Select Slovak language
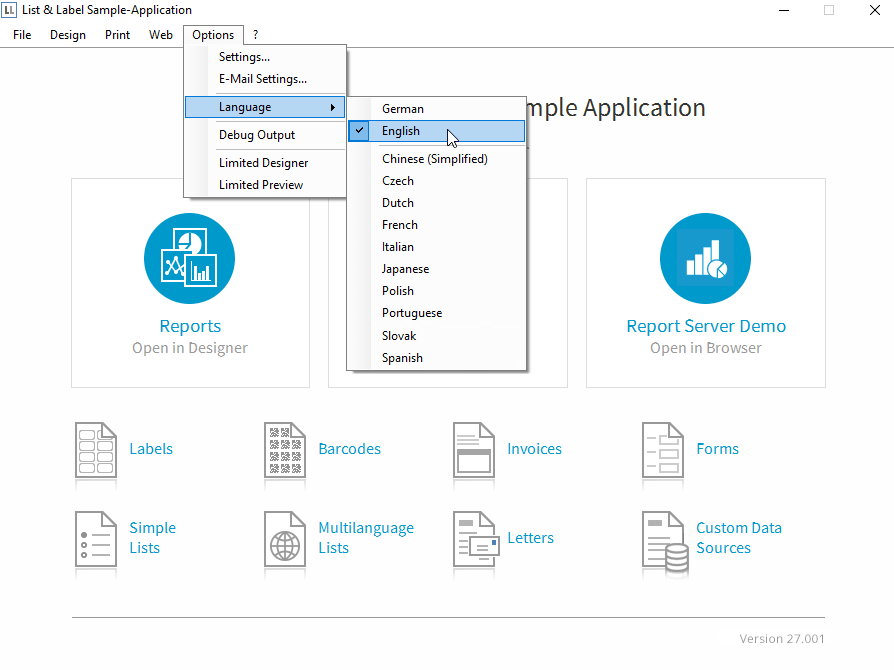The width and height of the screenshot is (894, 670). 436,336
